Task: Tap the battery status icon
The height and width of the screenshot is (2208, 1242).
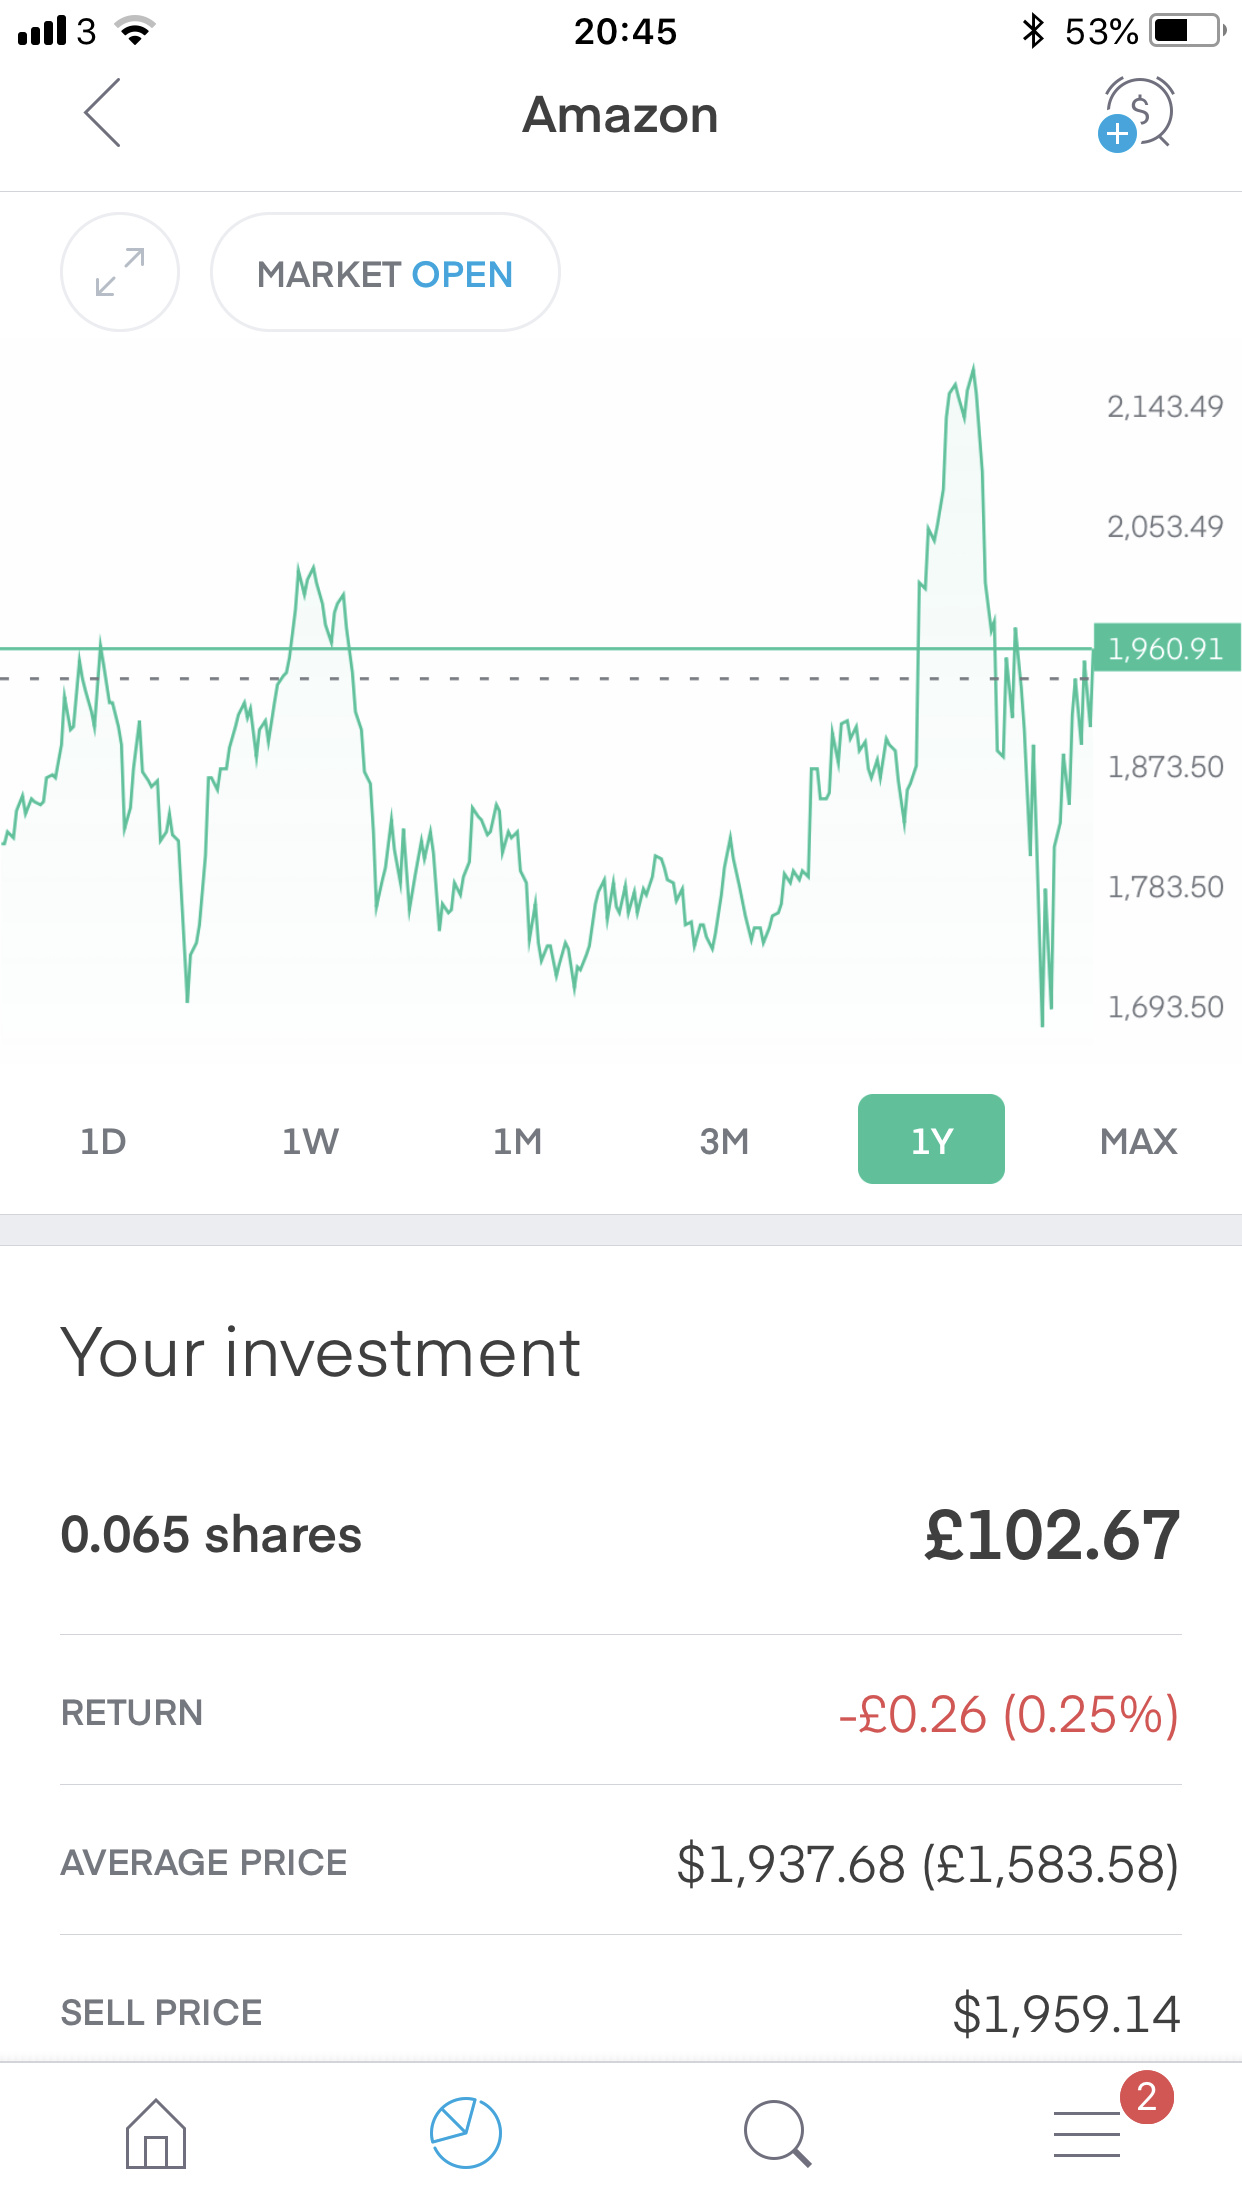Action: click(x=1187, y=31)
